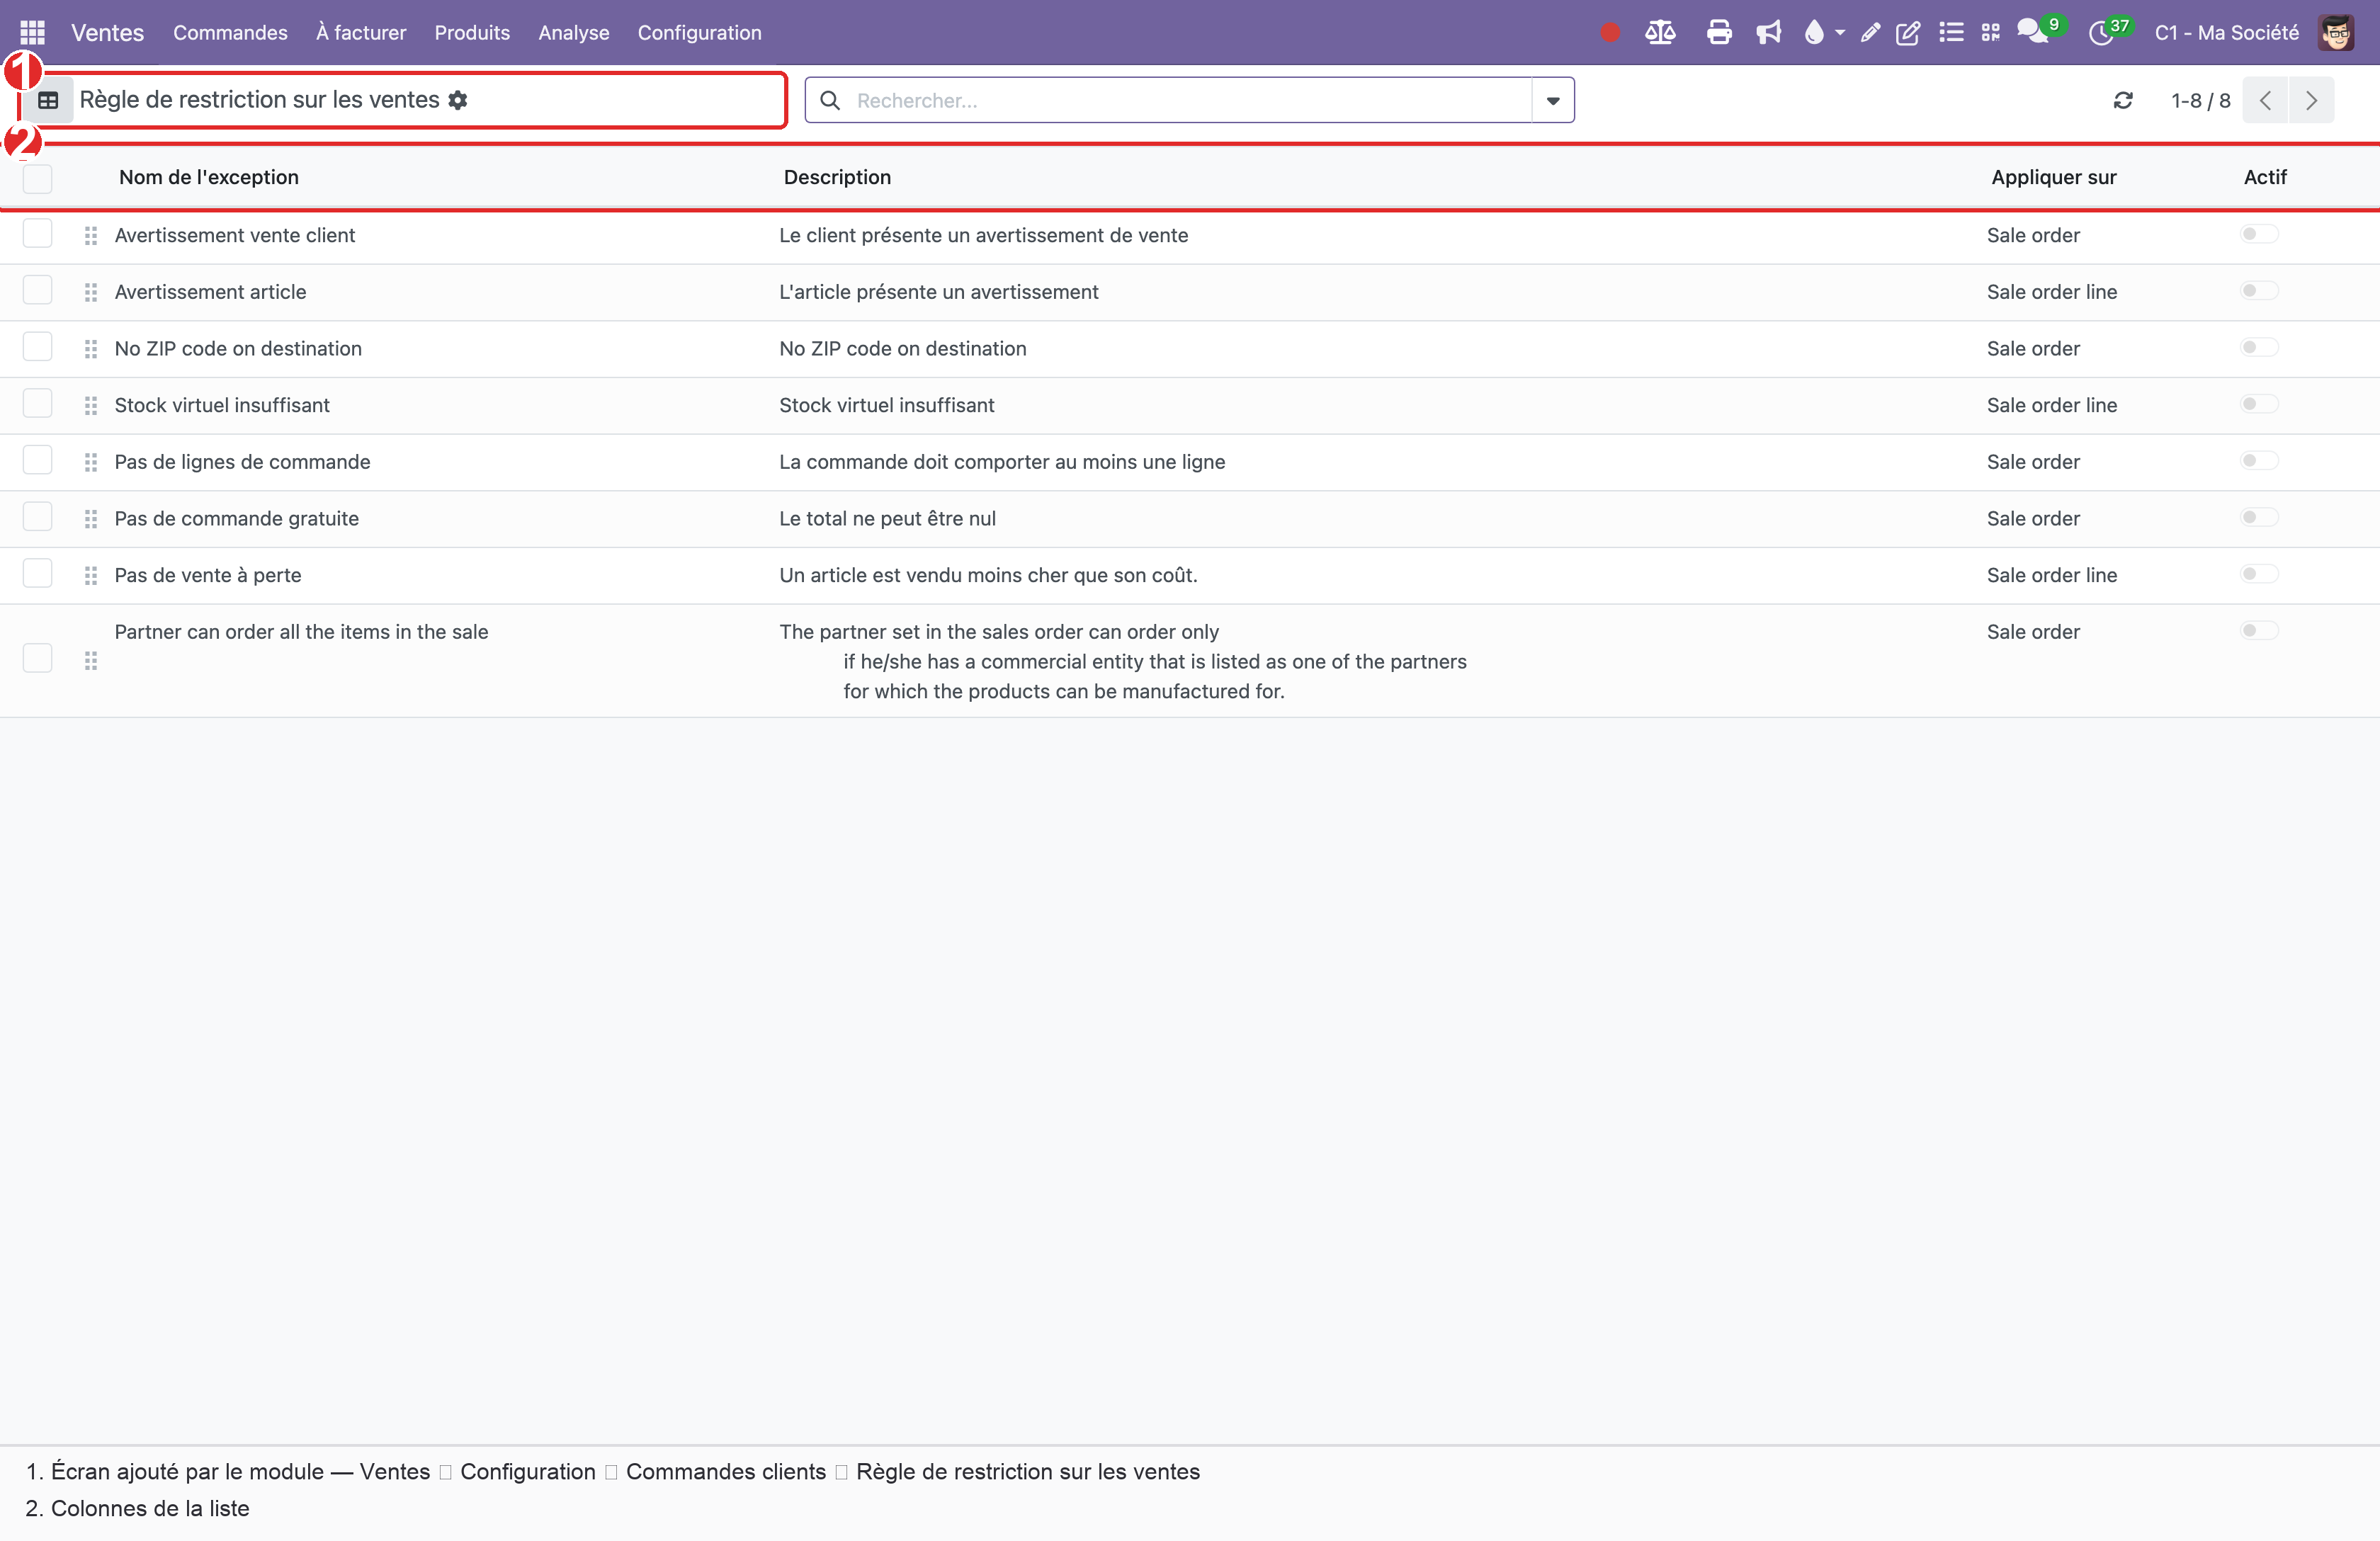
Task: Open the QR code icon
Action: 1991,32
